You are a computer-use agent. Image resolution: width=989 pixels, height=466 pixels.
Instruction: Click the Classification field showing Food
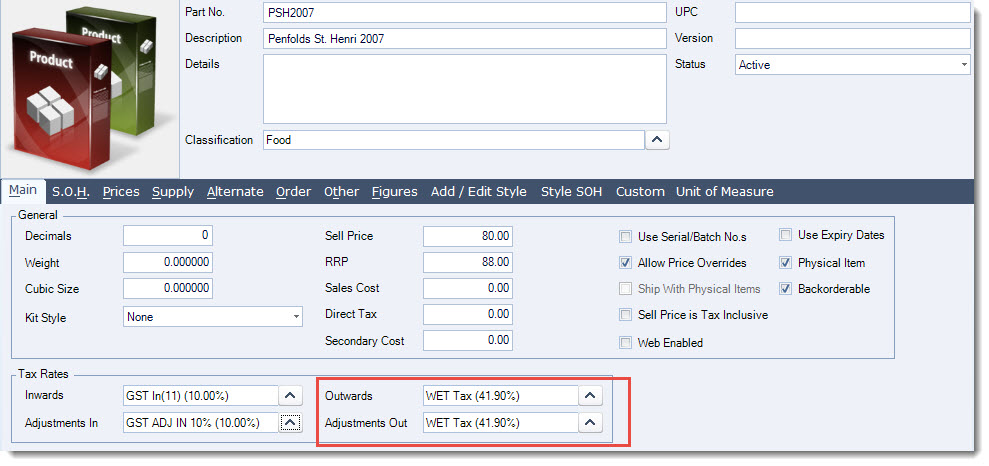(454, 140)
